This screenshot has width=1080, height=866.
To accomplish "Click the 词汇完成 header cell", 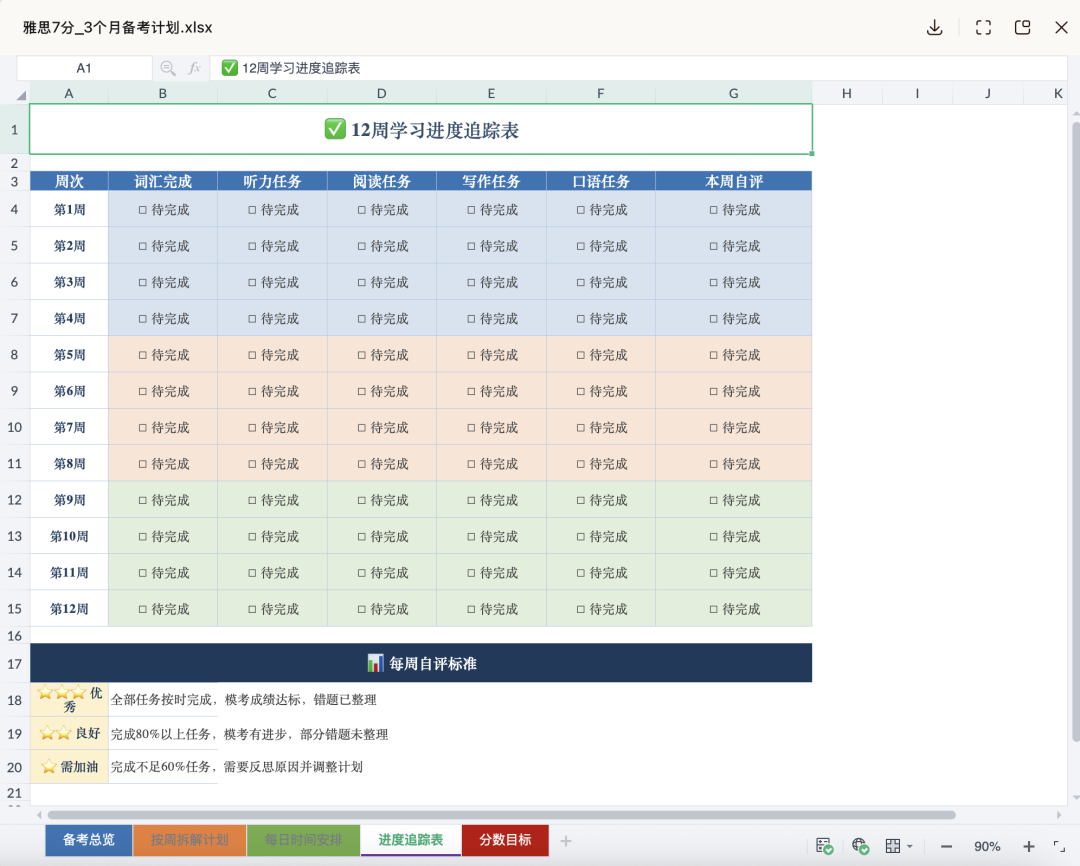I will pyautogui.click(x=163, y=181).
